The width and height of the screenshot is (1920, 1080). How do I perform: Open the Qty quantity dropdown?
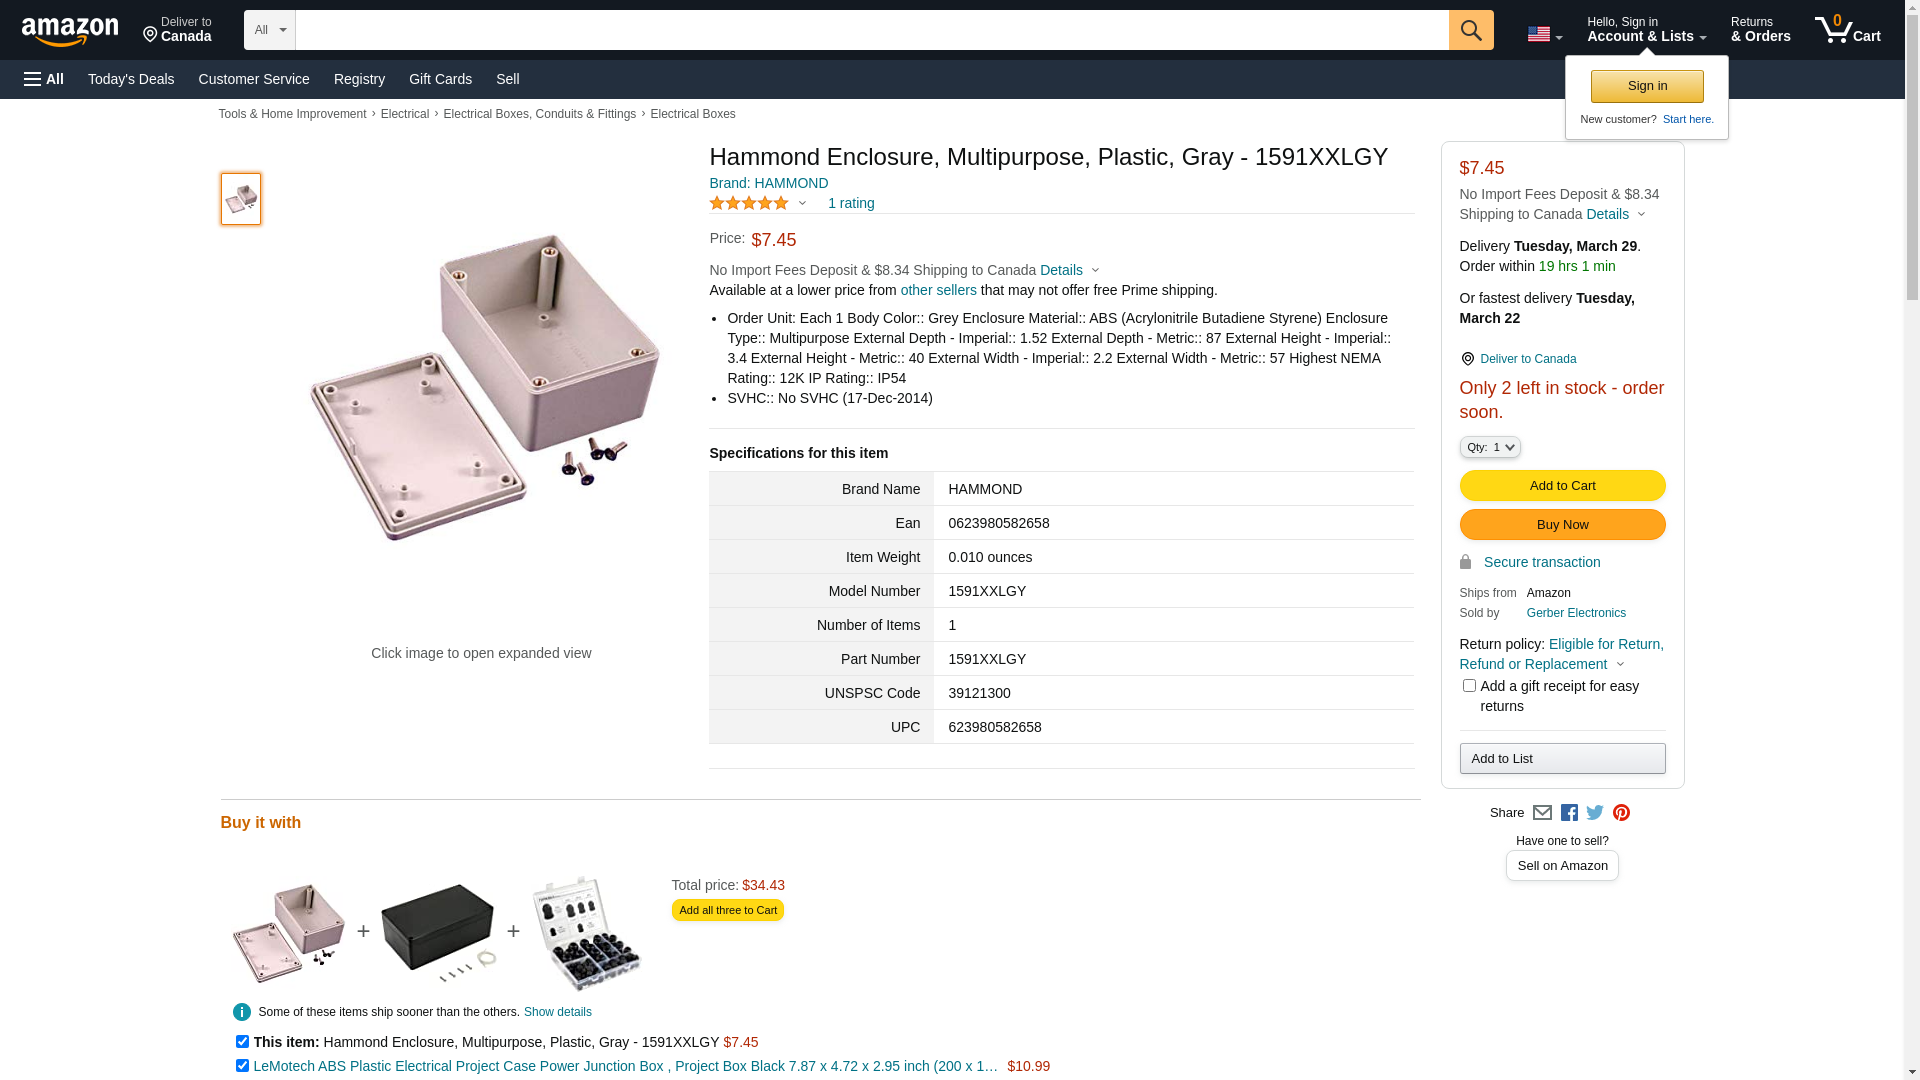[1490, 447]
